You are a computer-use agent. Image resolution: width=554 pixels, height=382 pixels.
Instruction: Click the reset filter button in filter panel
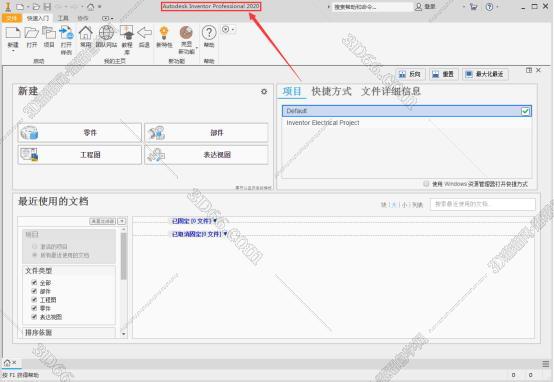(x=102, y=221)
